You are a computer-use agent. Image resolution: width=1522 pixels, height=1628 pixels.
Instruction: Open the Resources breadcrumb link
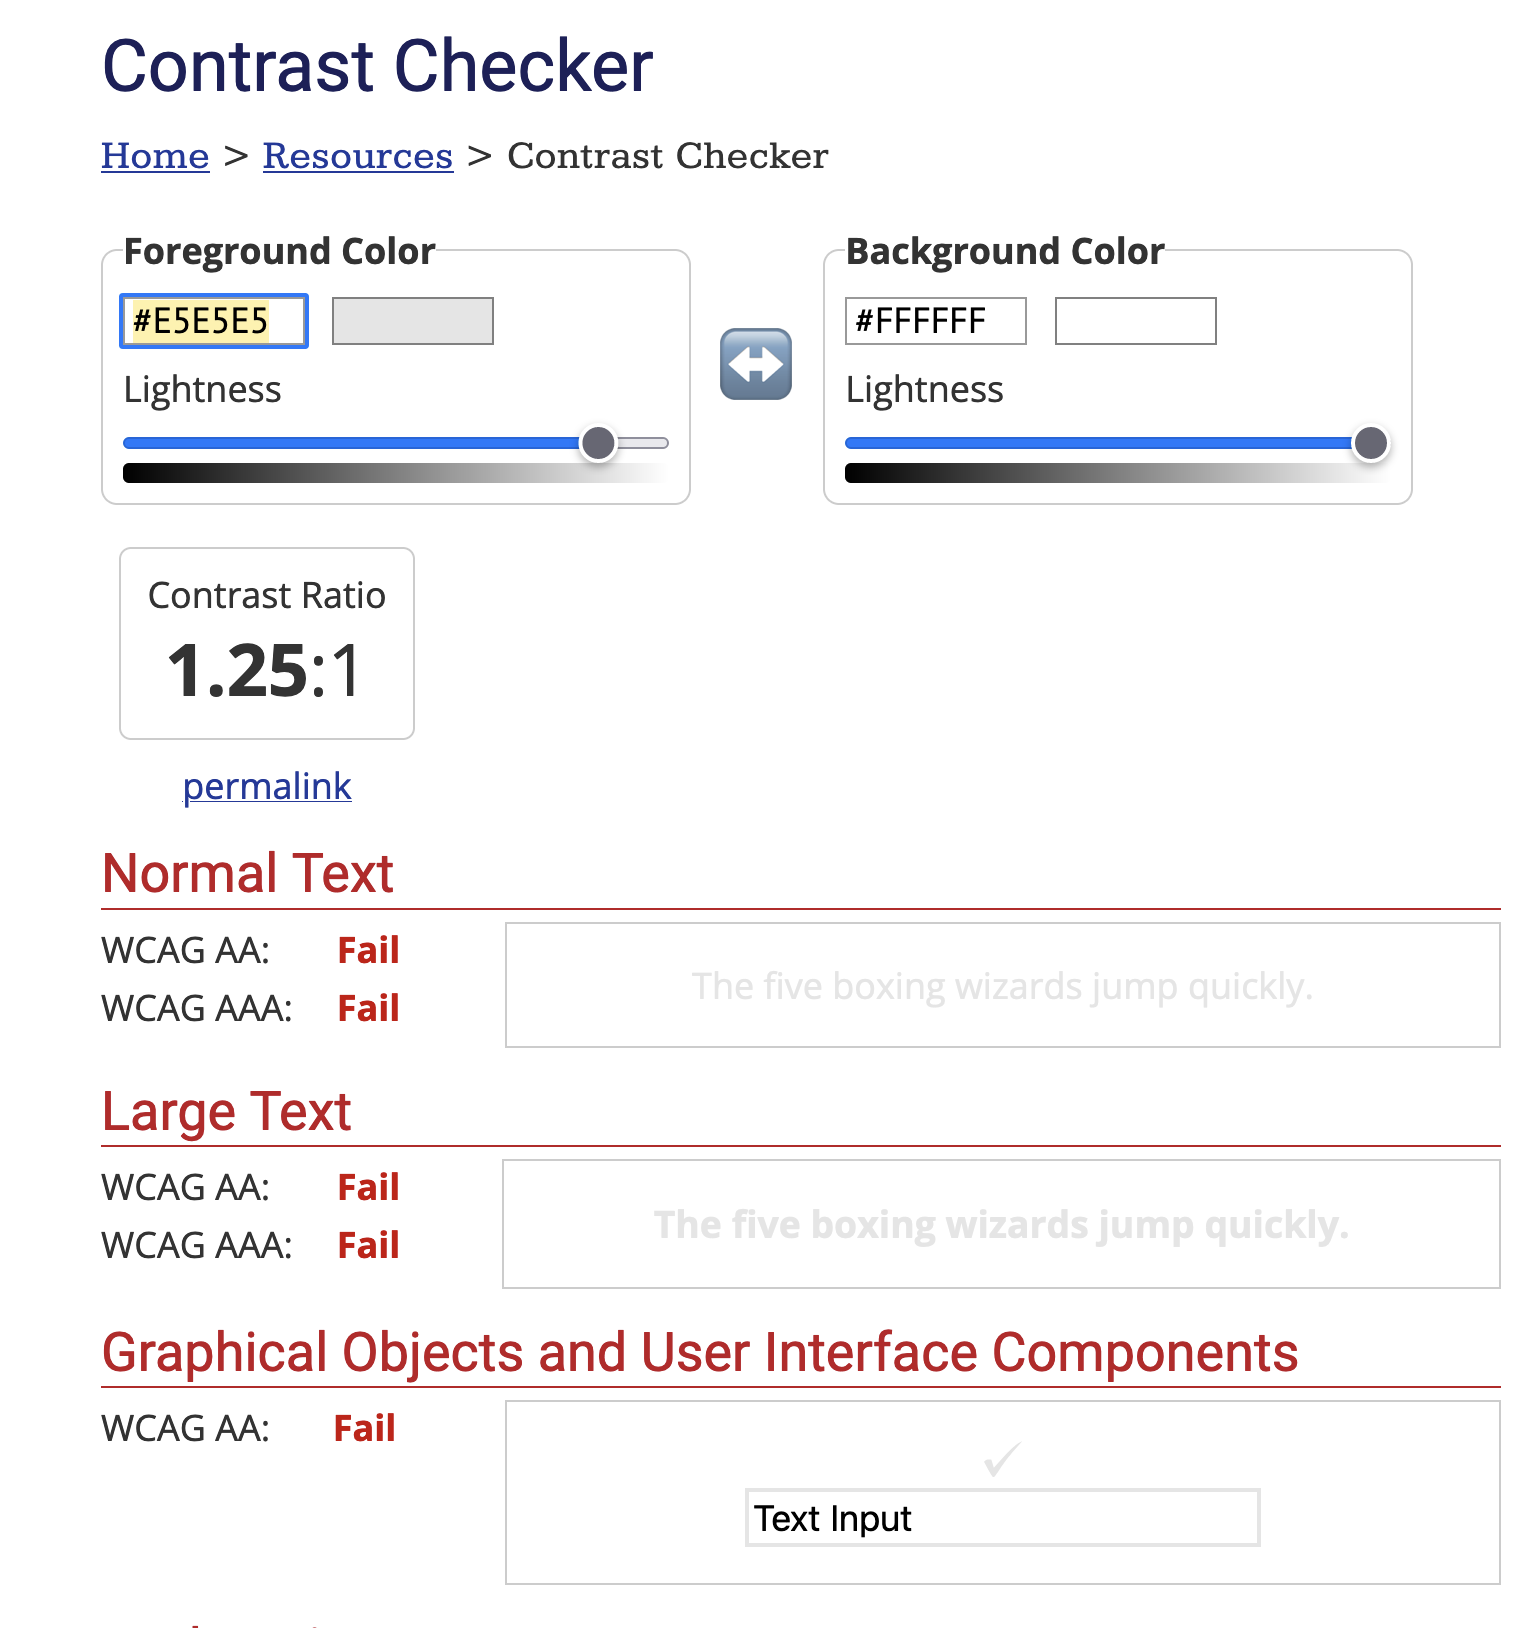pos(357,156)
